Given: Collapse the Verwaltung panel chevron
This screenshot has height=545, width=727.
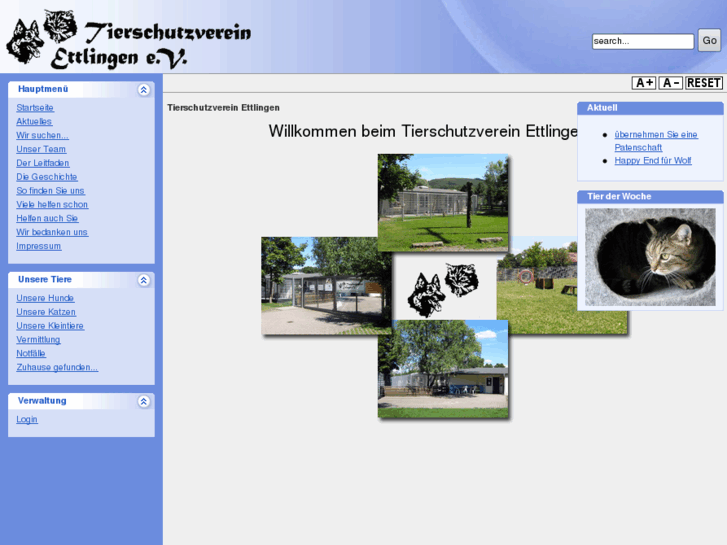Looking at the screenshot, I should click(x=144, y=401).
